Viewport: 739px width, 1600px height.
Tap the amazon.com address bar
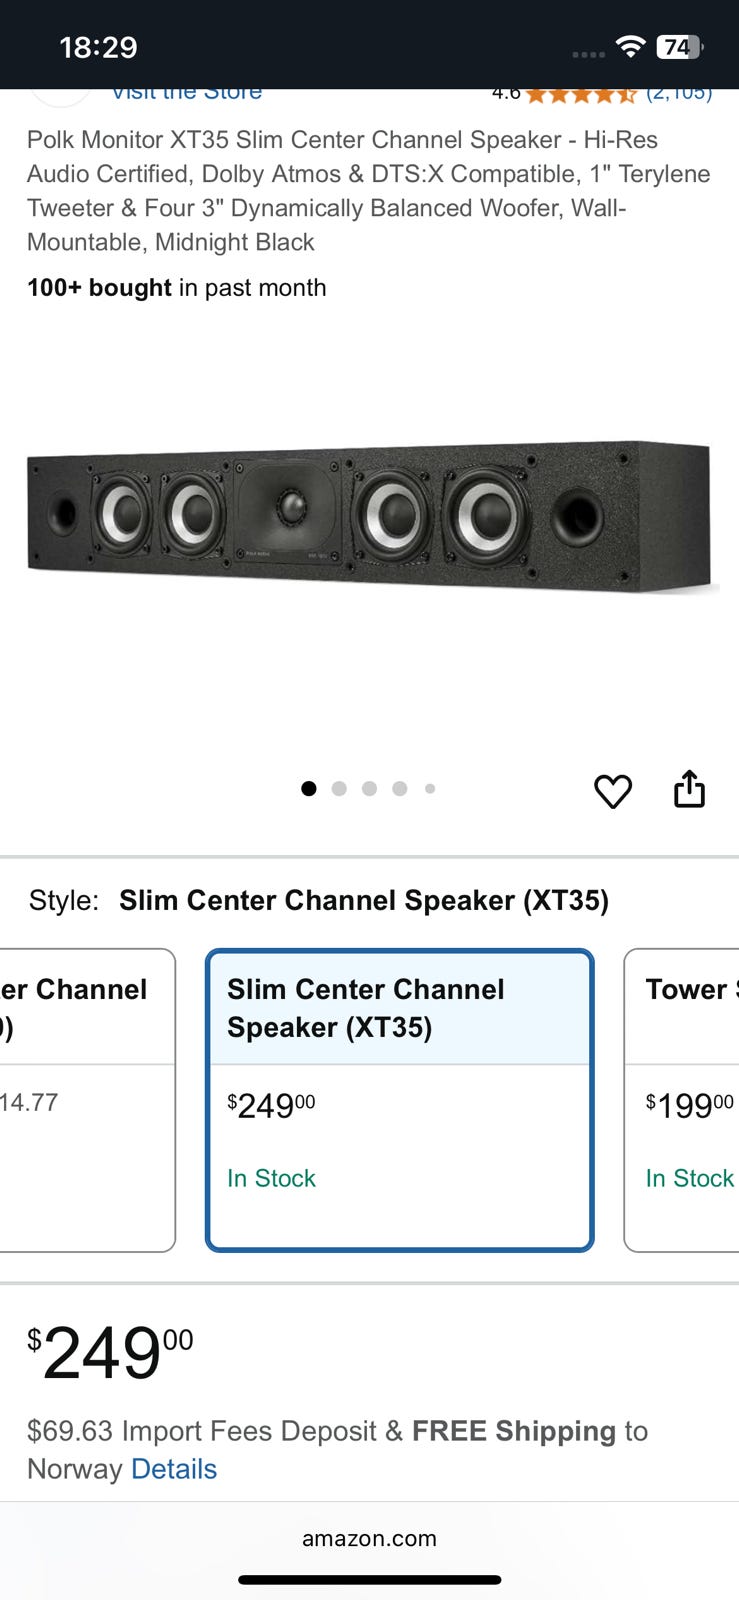click(369, 1539)
